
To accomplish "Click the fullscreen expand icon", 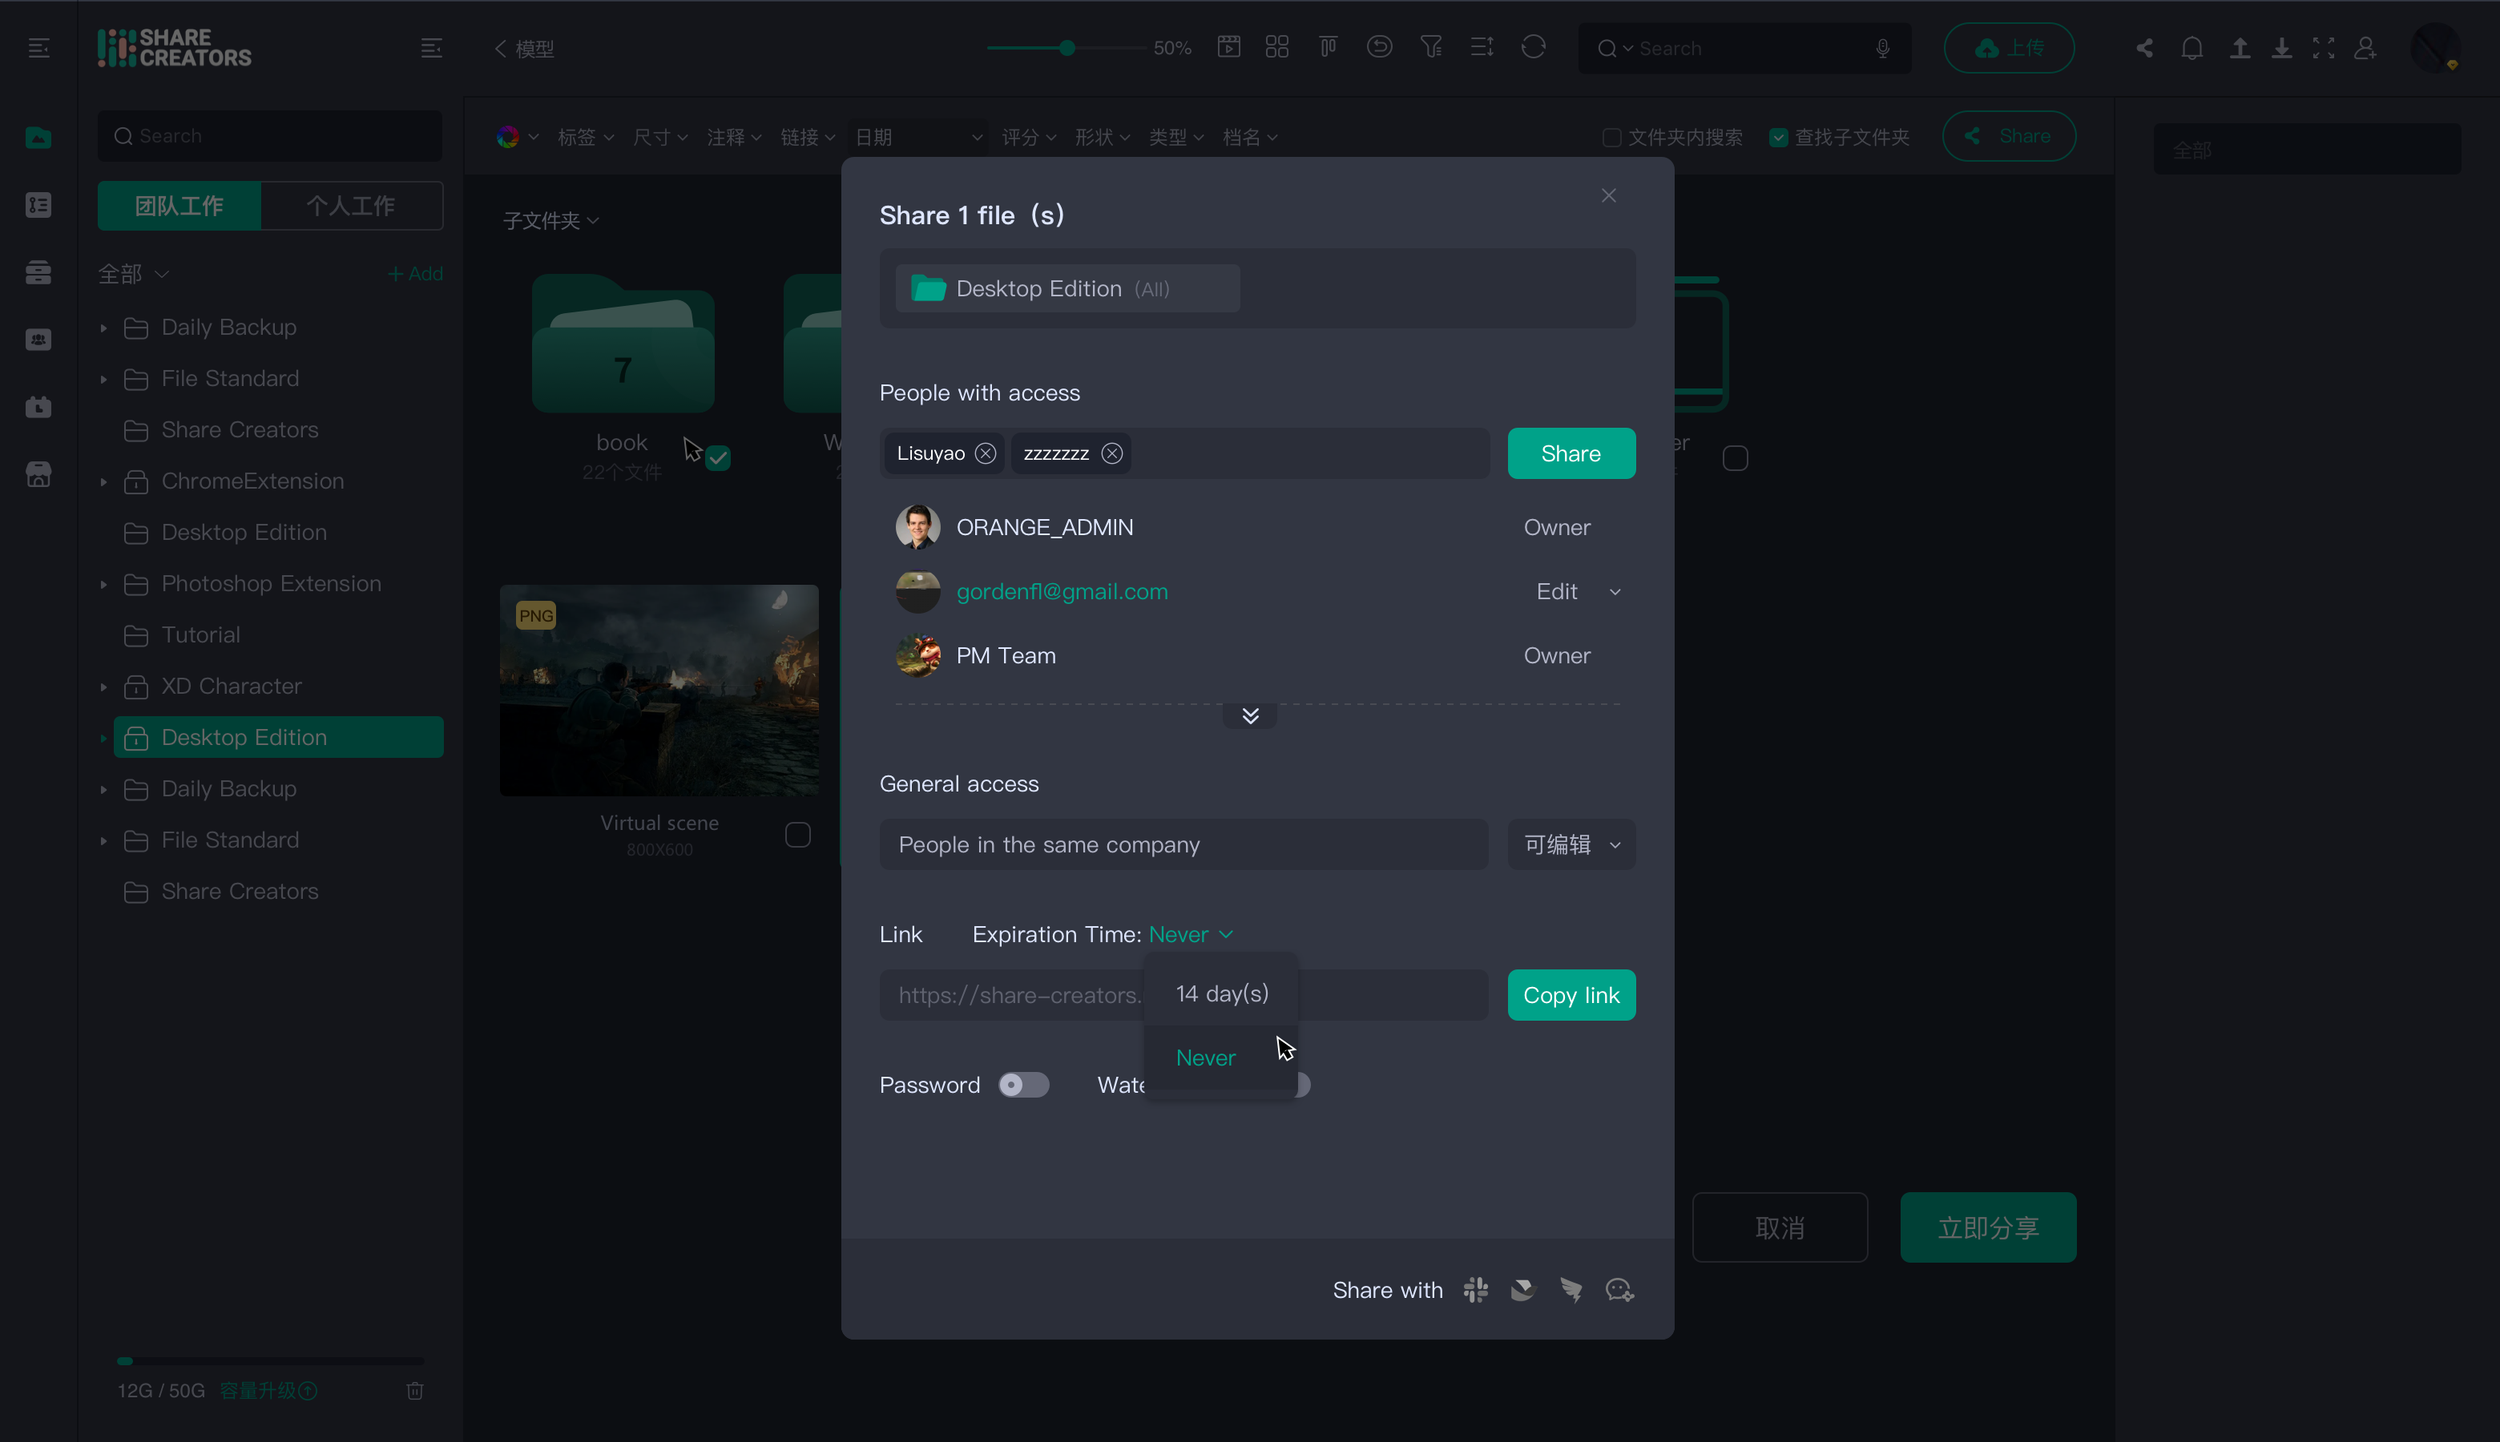I will coord(2323,48).
